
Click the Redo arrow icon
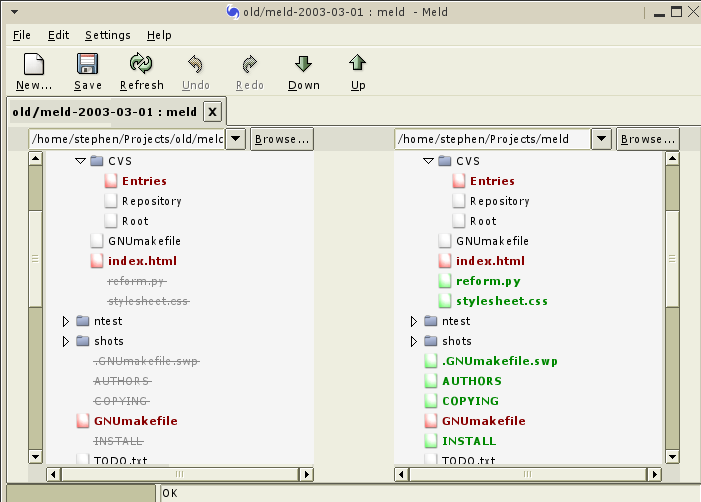pyautogui.click(x=249, y=64)
